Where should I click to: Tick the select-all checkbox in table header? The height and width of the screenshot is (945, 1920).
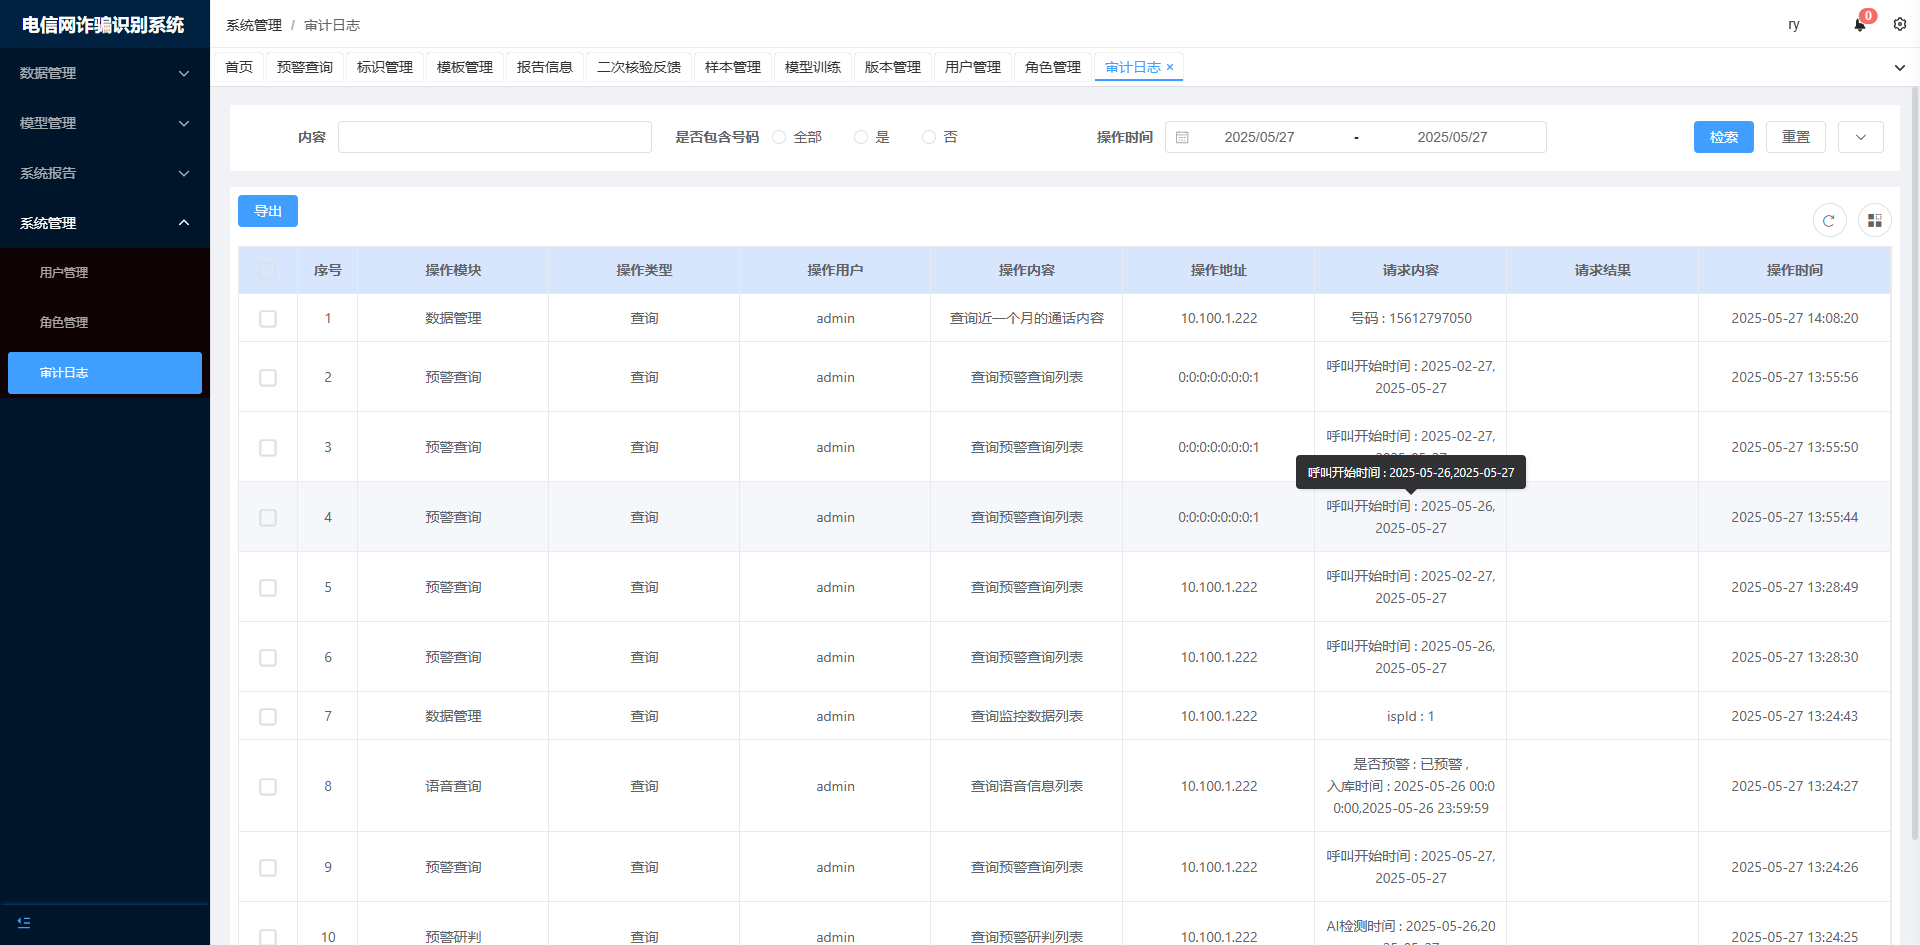[268, 270]
